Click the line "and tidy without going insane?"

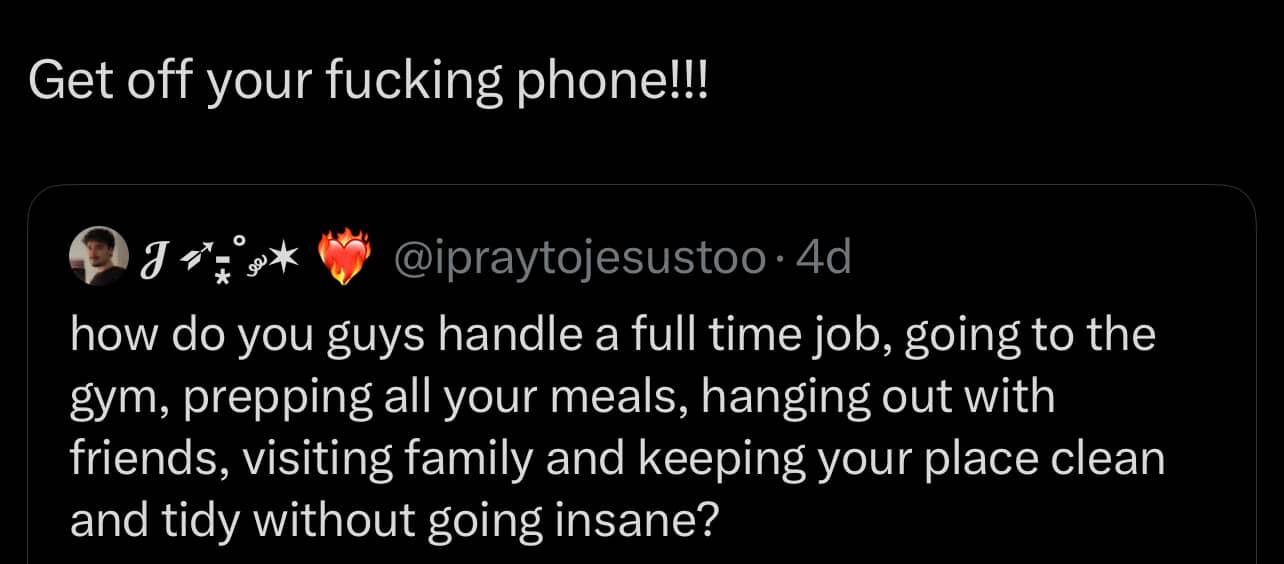[x=394, y=521]
